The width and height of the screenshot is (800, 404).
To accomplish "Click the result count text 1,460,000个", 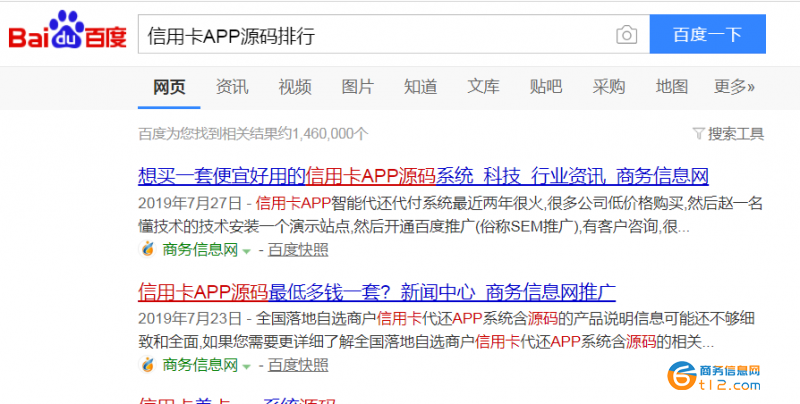I will (331, 134).
